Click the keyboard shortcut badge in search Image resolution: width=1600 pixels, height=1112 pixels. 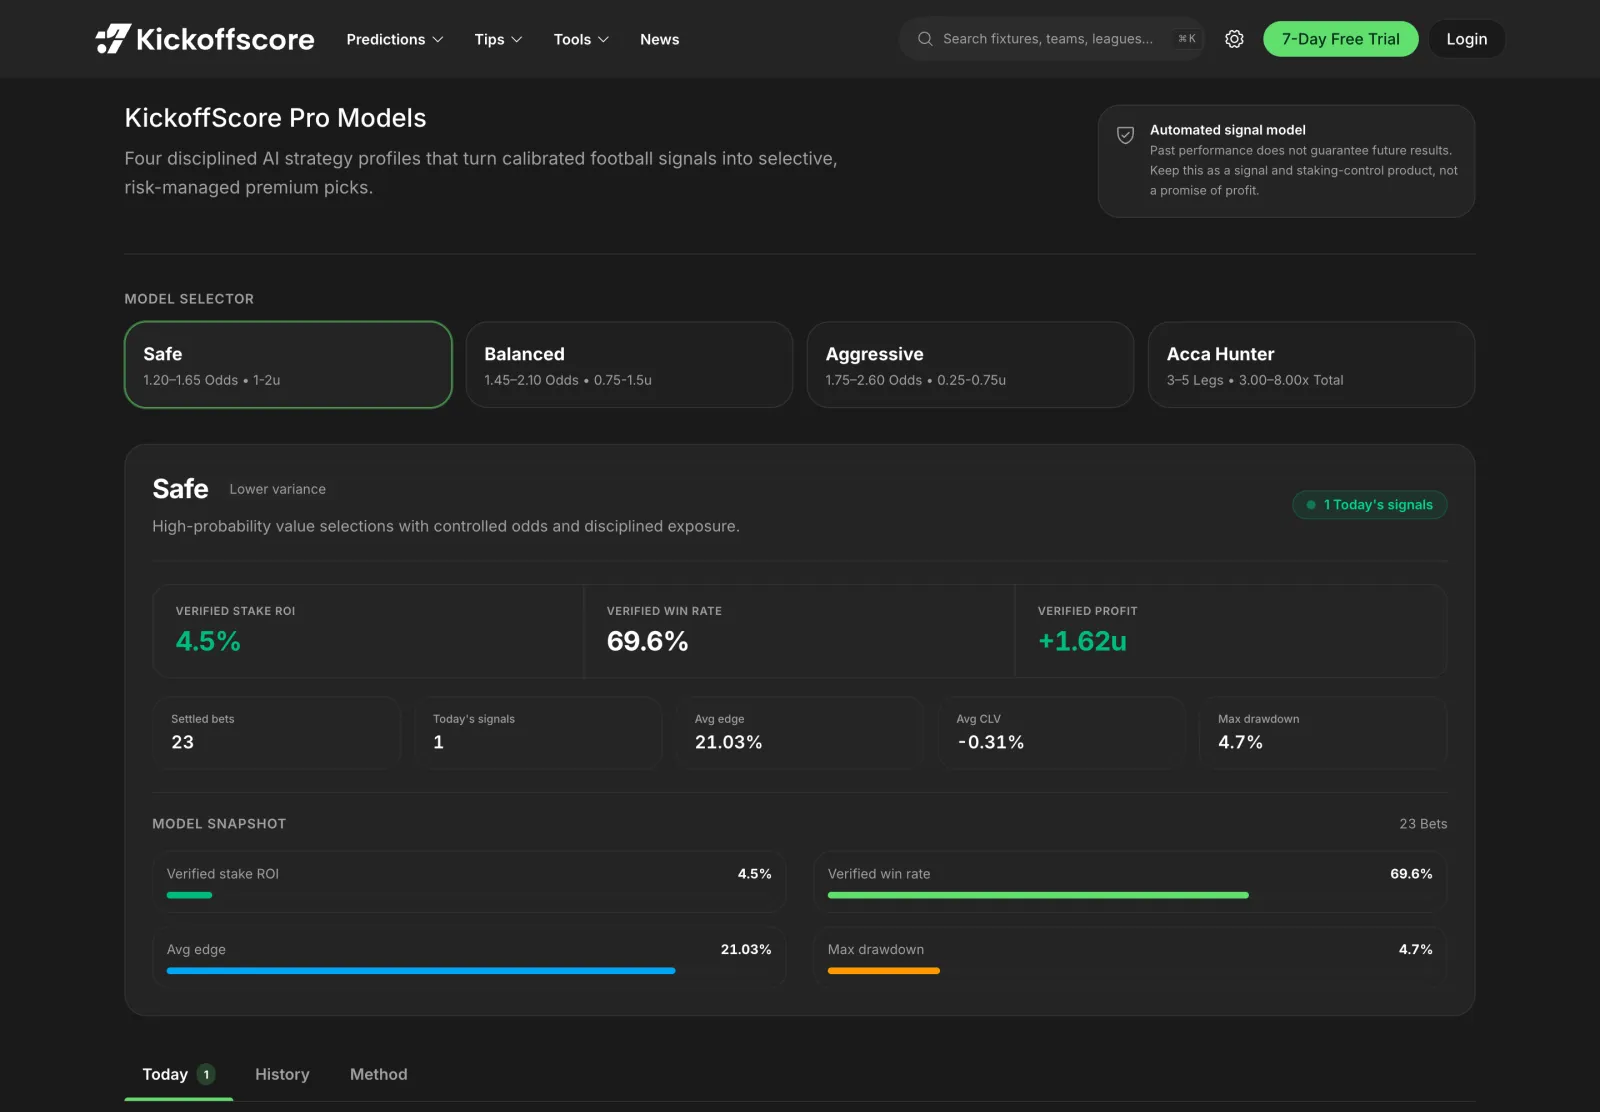(1187, 39)
